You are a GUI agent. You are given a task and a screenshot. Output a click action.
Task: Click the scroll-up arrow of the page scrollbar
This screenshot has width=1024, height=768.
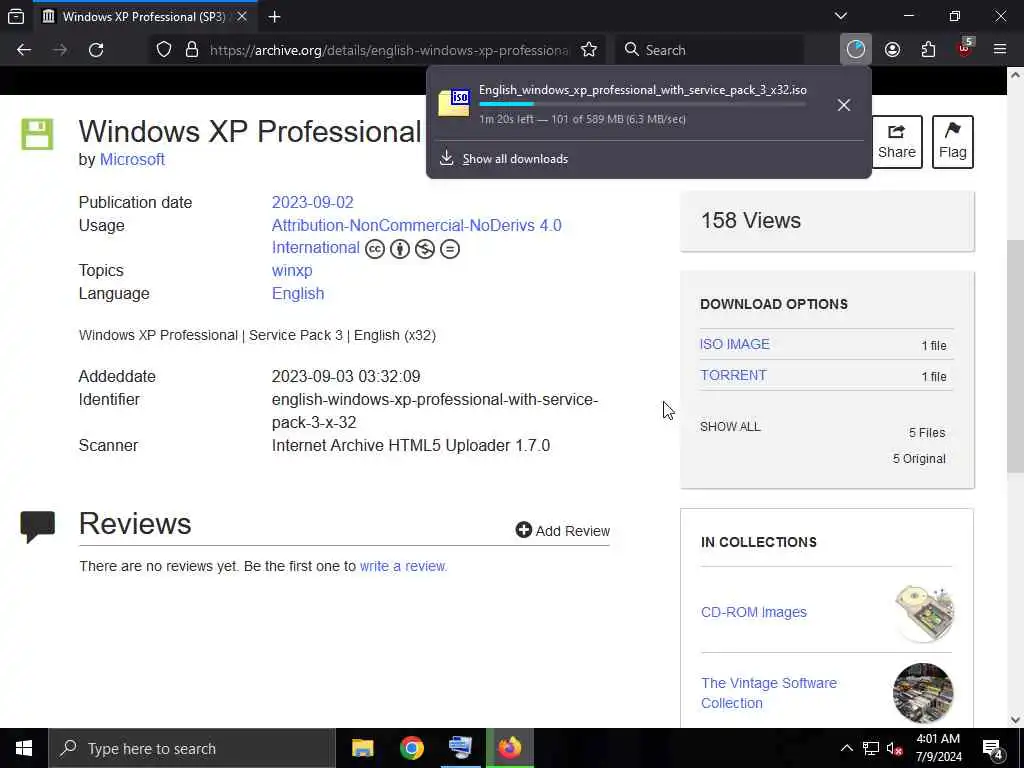[1015, 76]
